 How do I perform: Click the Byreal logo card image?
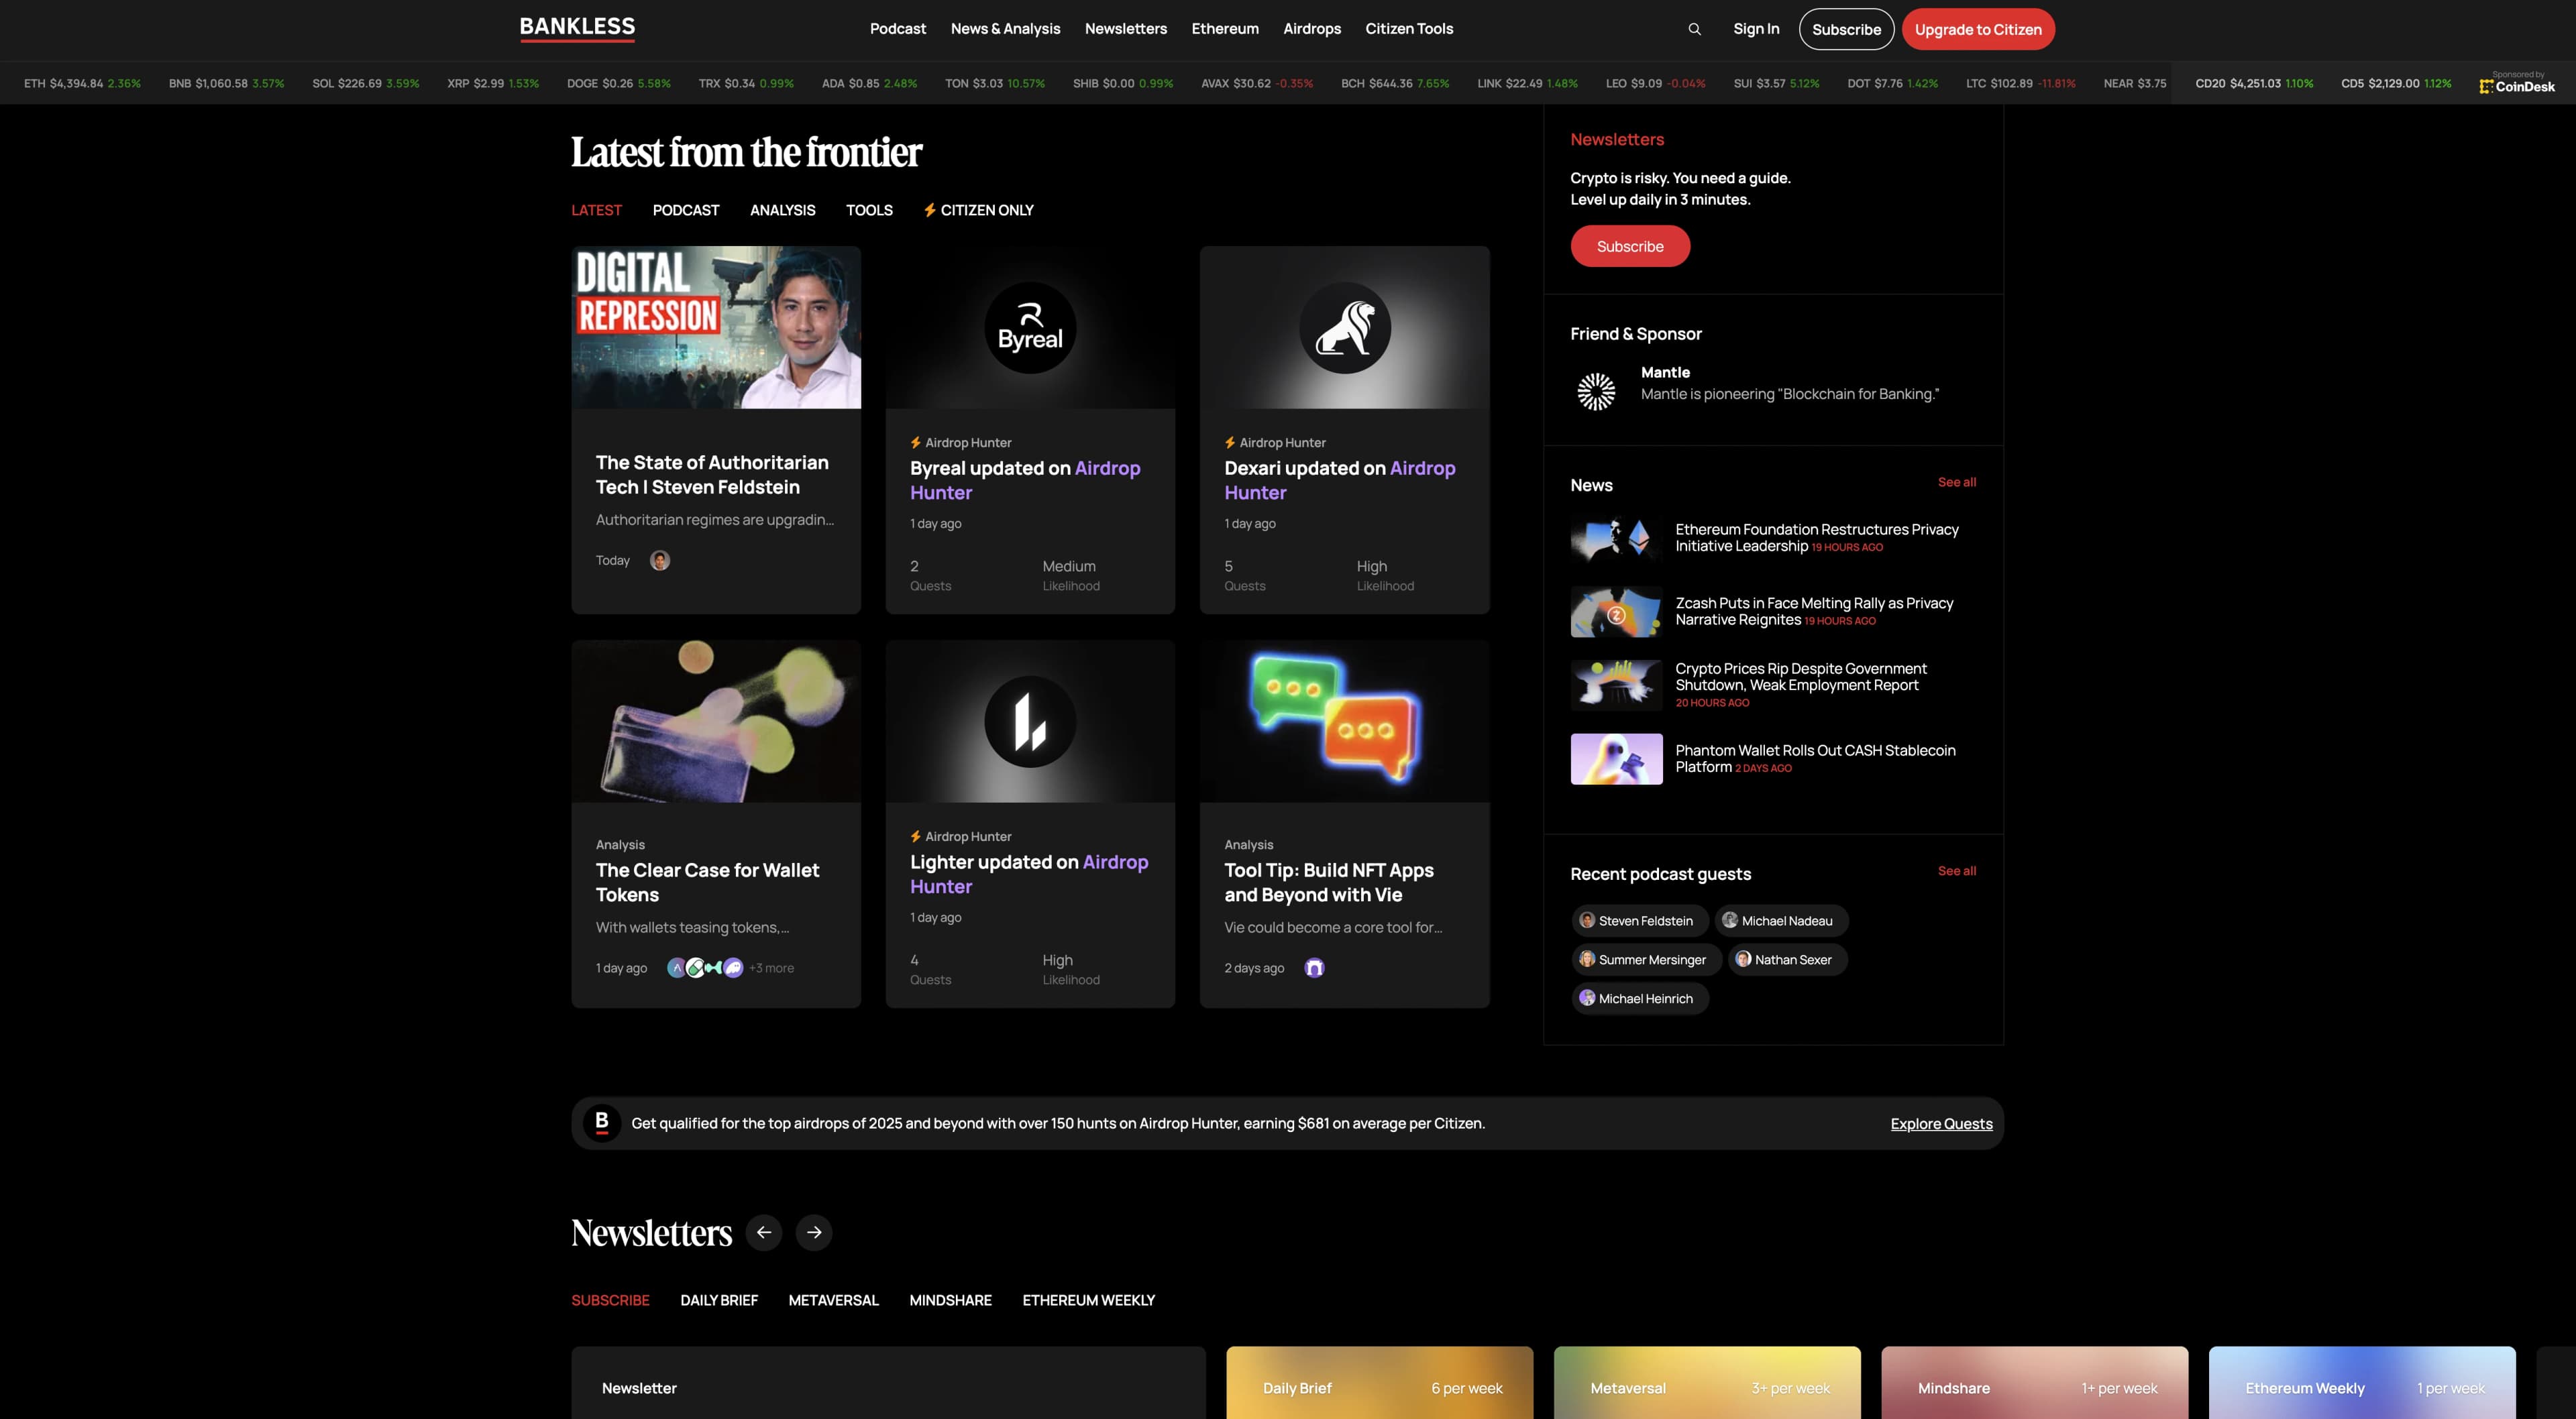pos(1029,328)
